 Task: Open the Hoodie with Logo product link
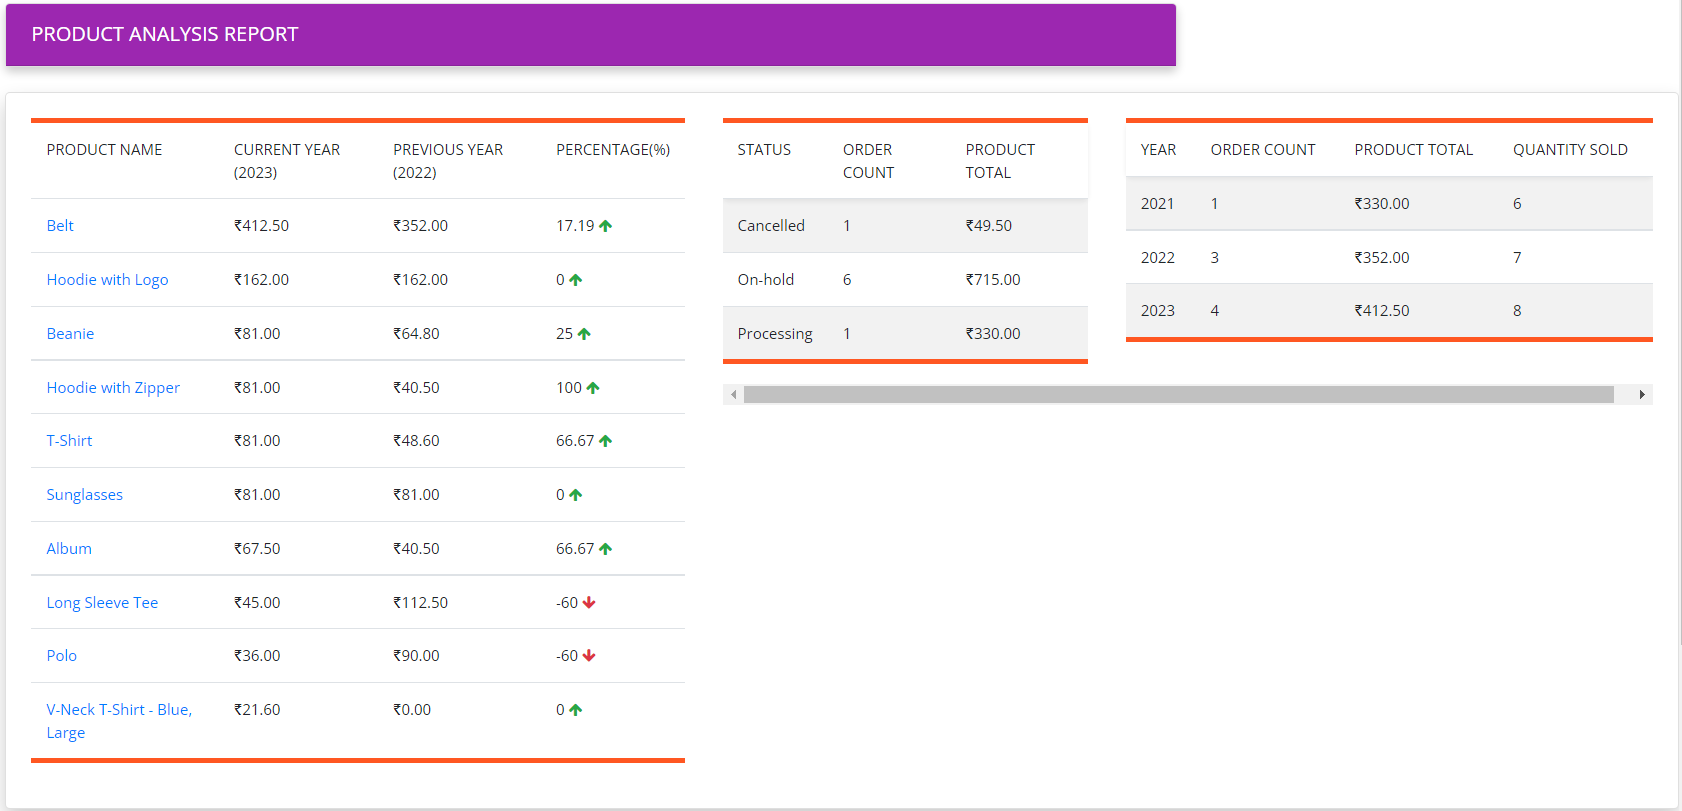pyautogui.click(x=107, y=280)
